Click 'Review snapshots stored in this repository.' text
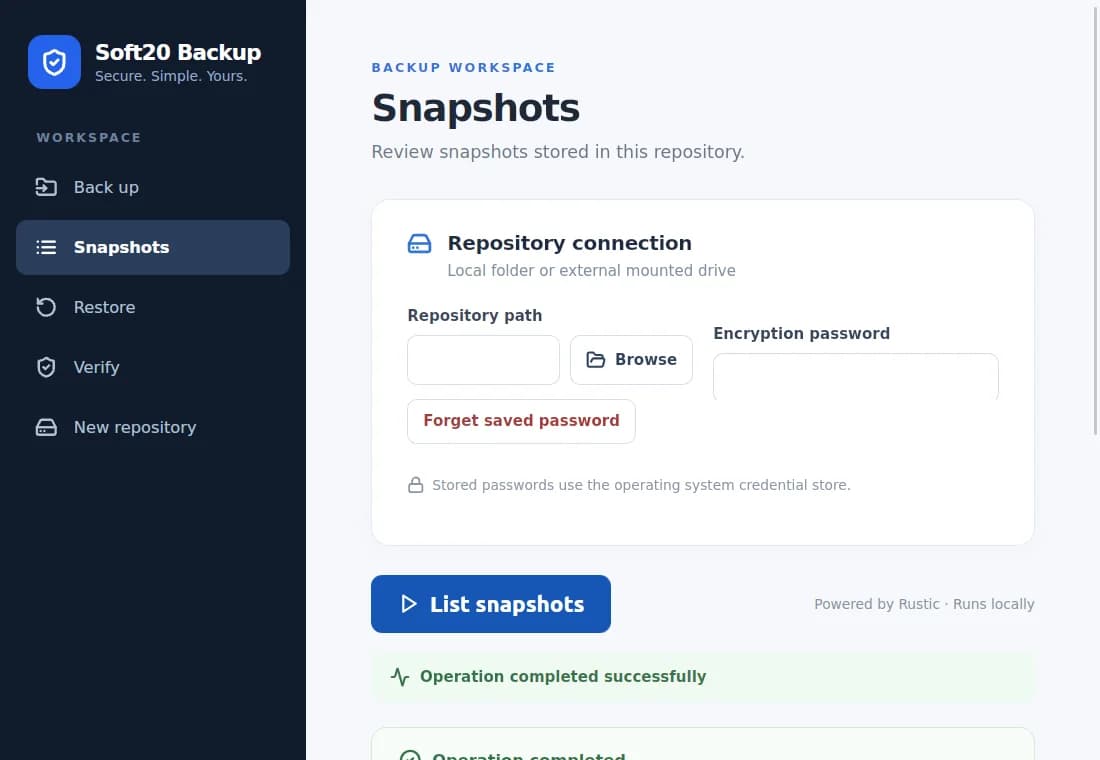This screenshot has width=1100, height=760. [558, 152]
